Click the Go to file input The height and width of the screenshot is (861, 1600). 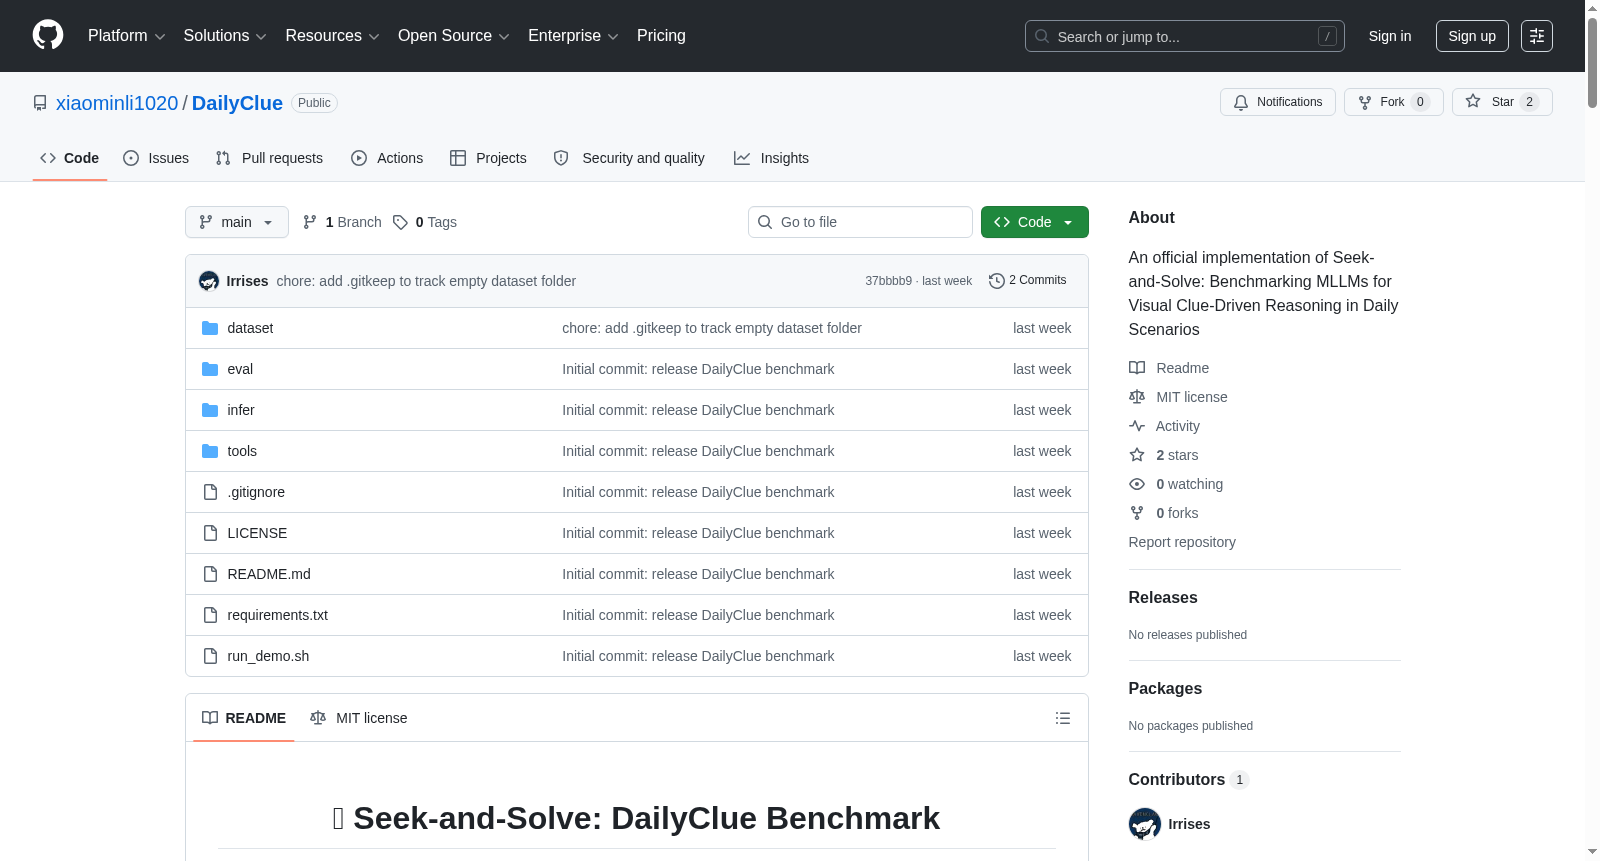(860, 222)
